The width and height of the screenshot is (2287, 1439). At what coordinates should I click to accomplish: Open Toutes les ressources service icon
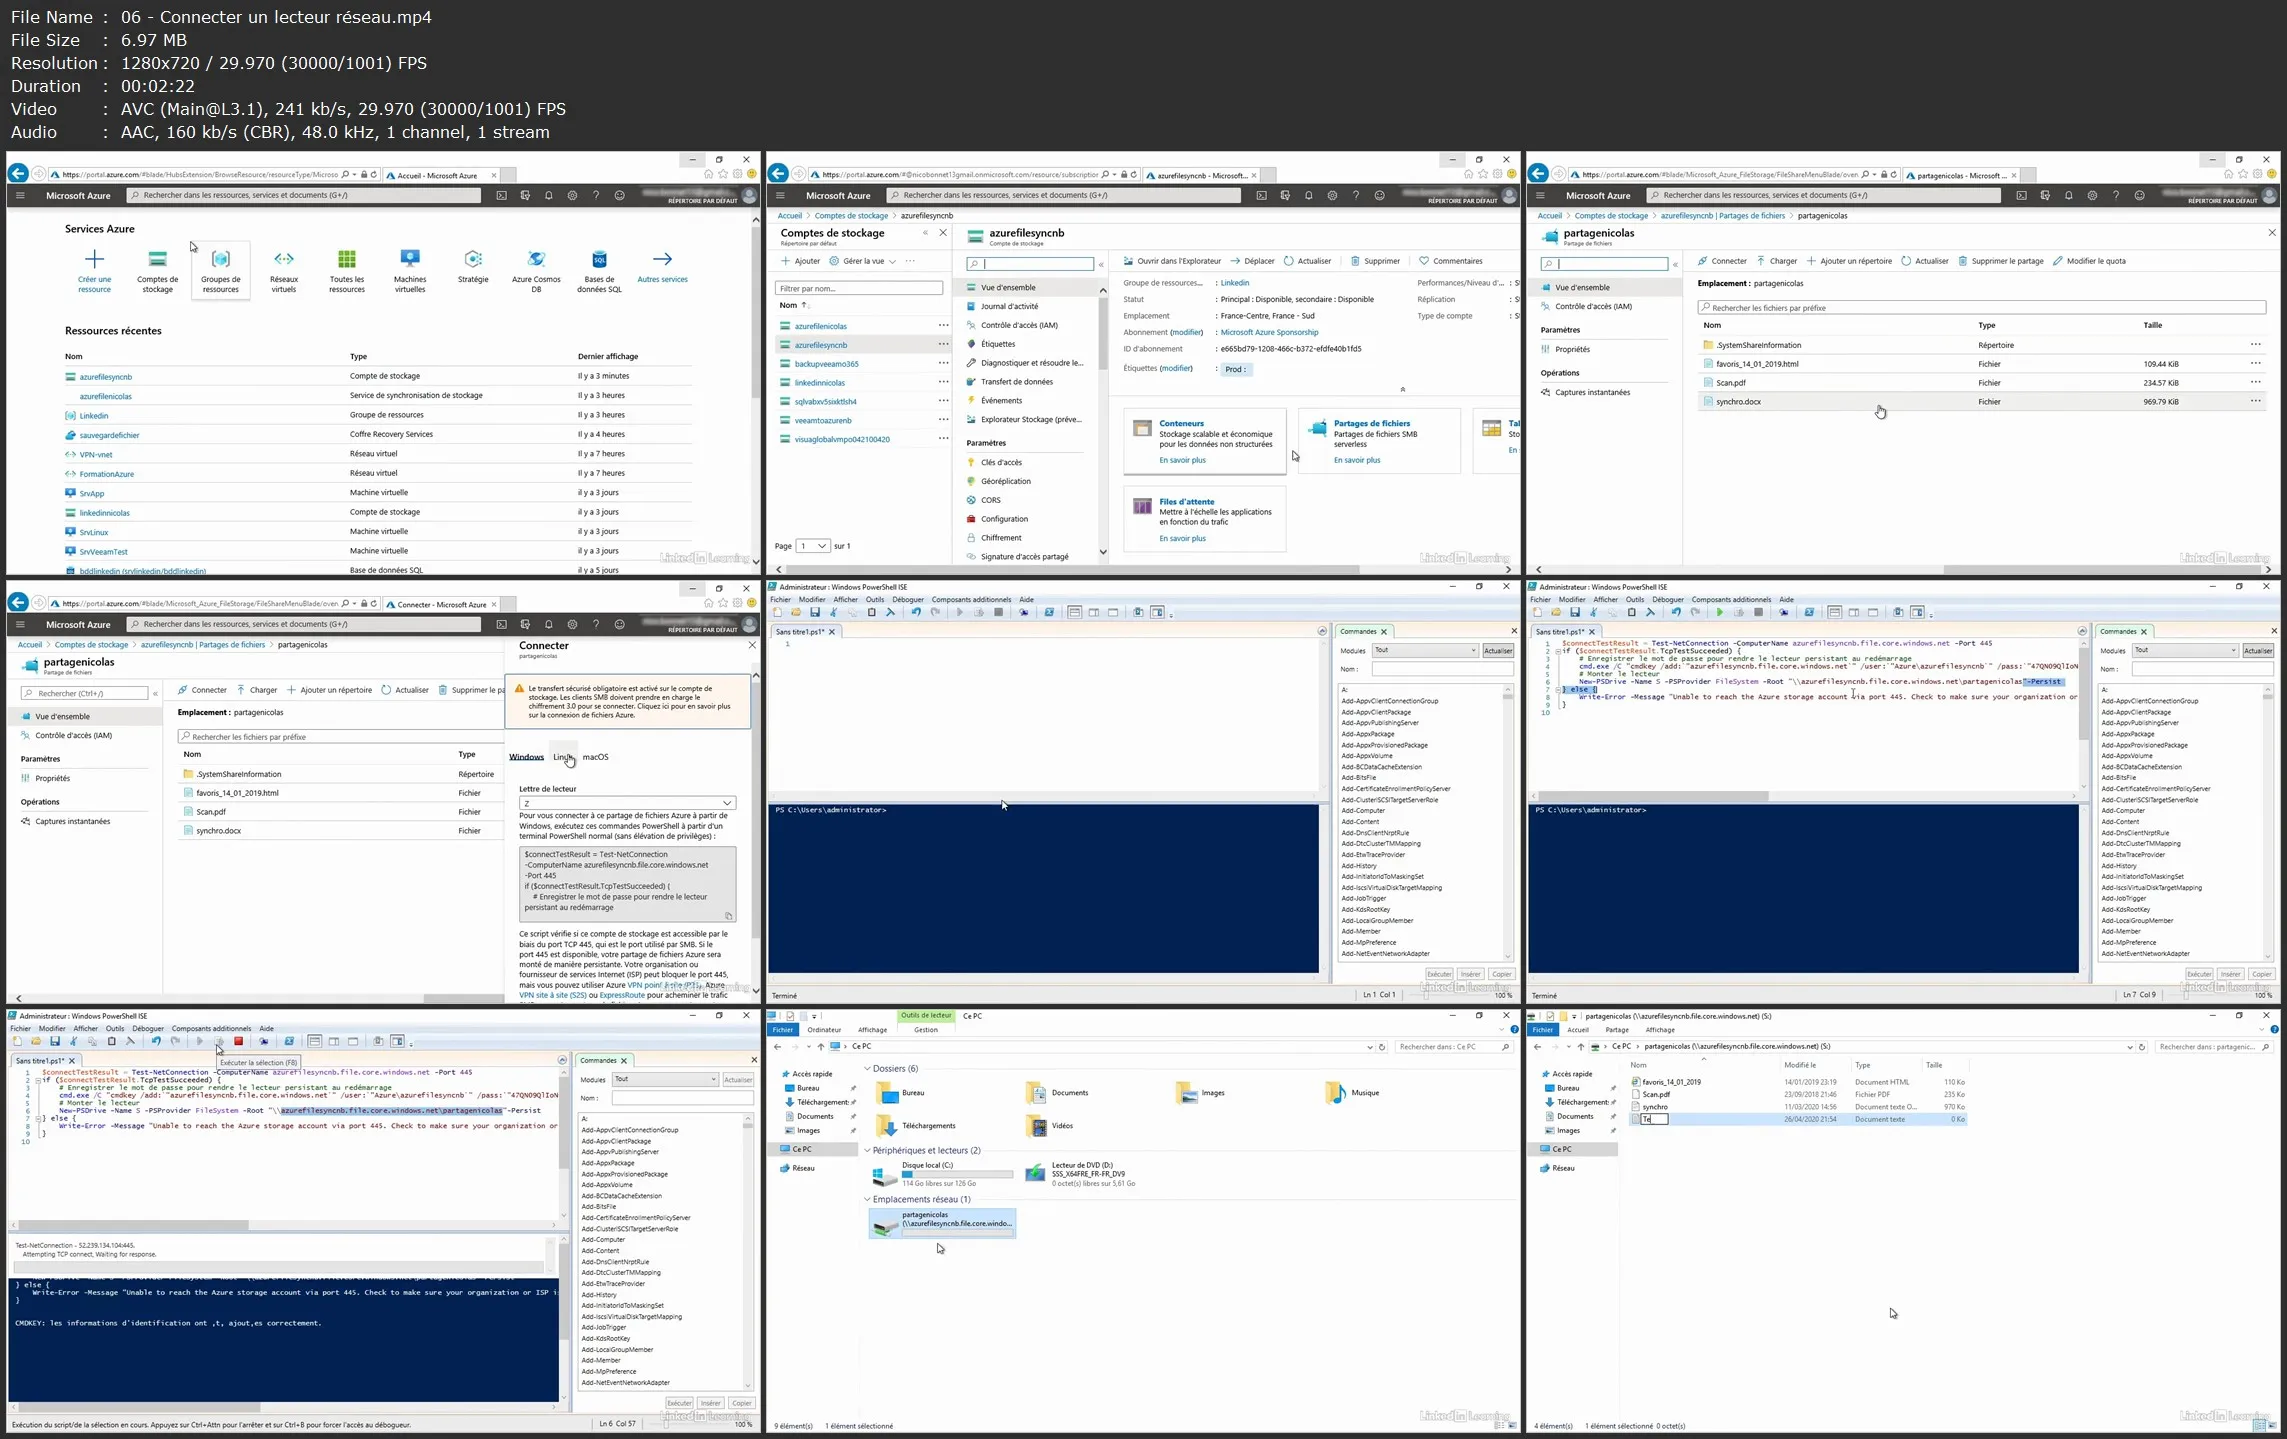(x=347, y=270)
